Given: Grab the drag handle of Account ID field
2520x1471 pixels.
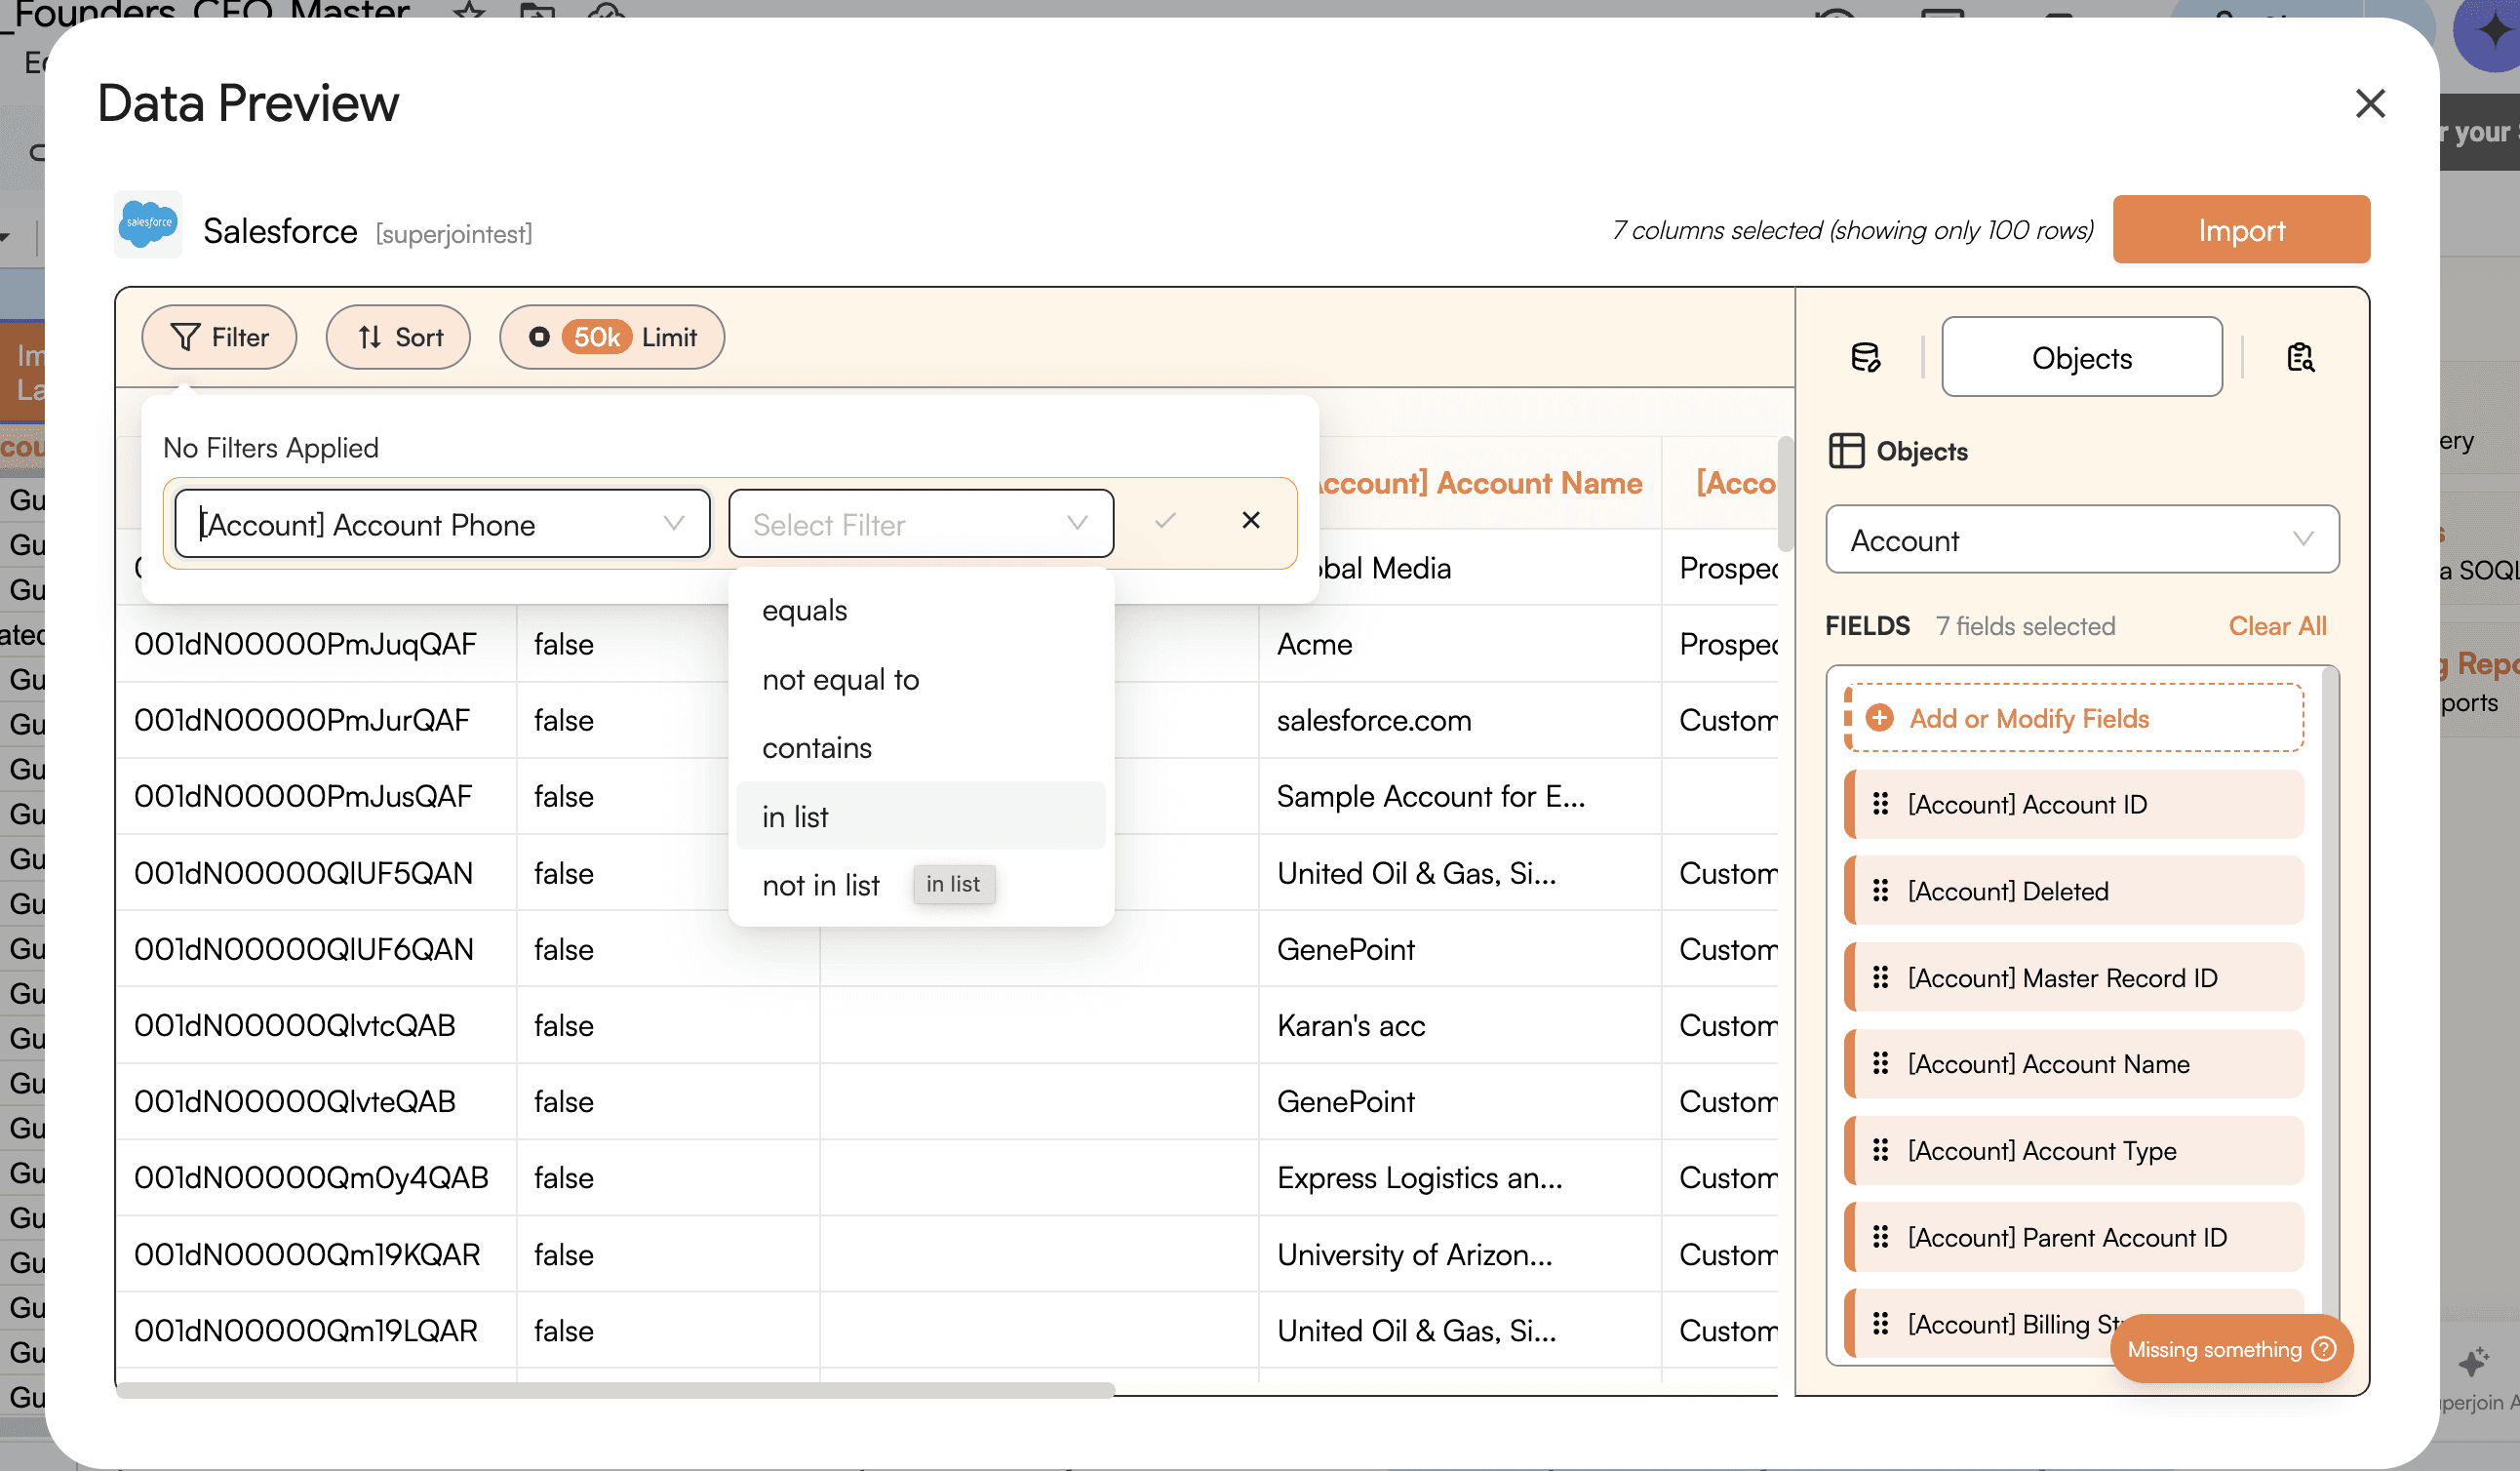Looking at the screenshot, I should click(1880, 804).
